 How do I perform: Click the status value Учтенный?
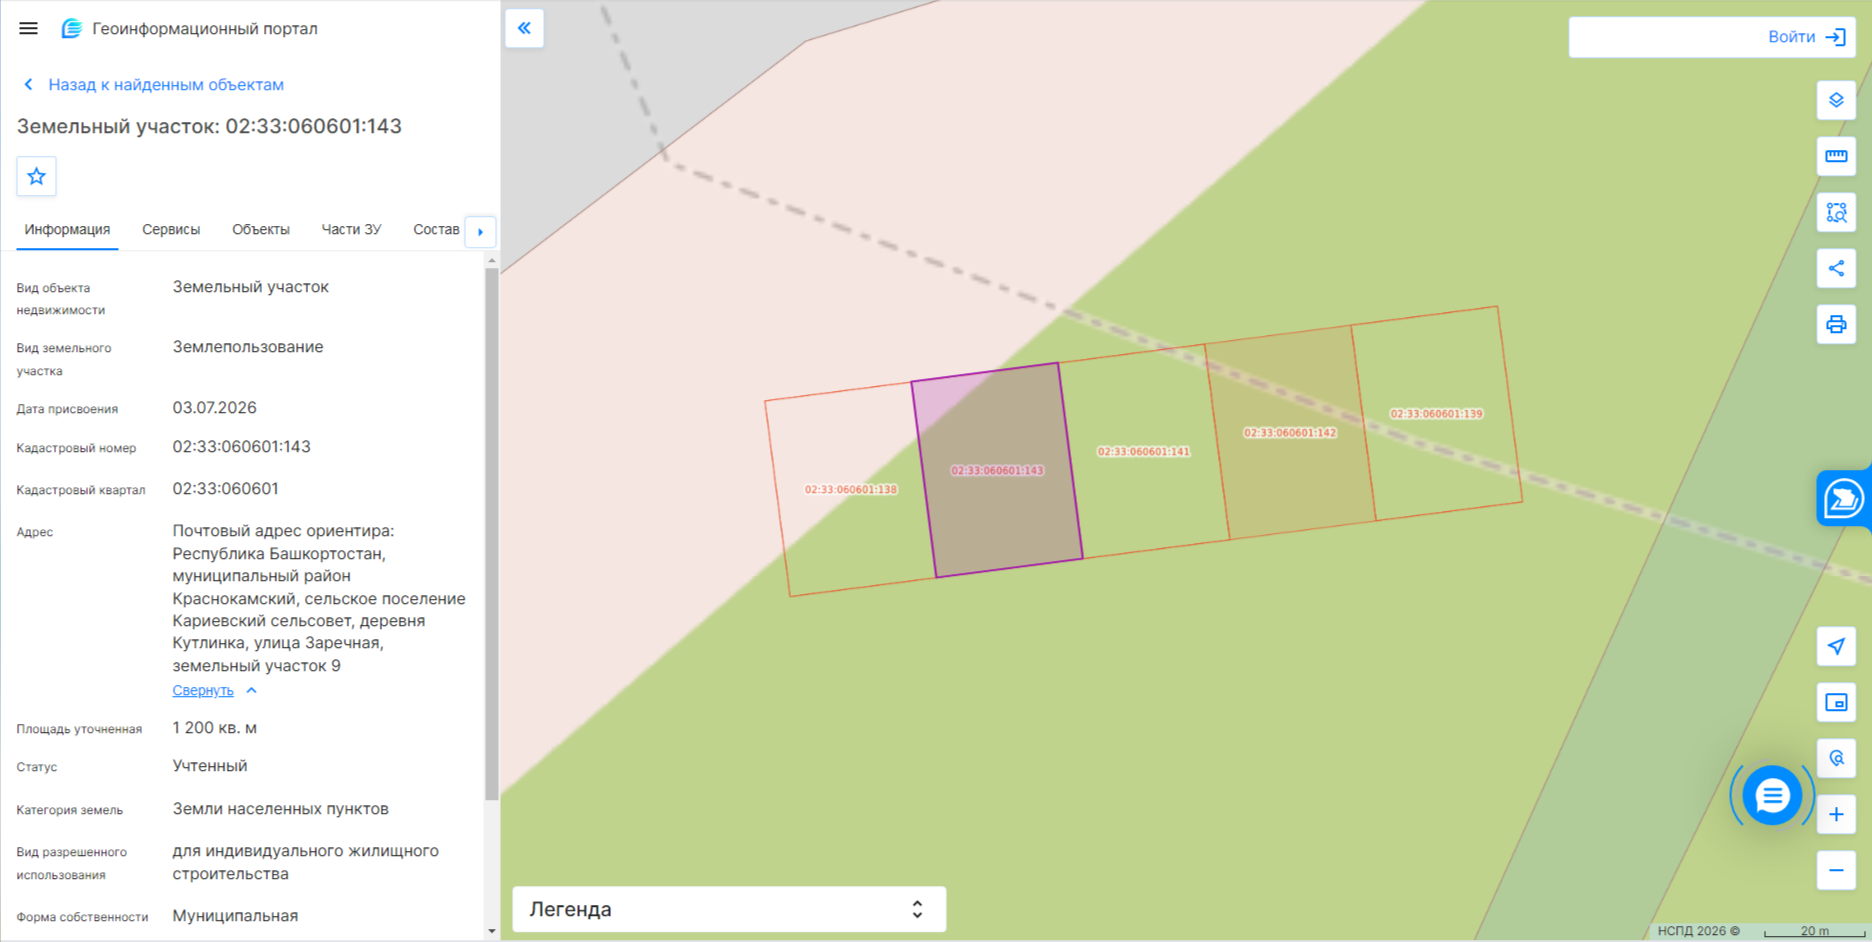[210, 766]
